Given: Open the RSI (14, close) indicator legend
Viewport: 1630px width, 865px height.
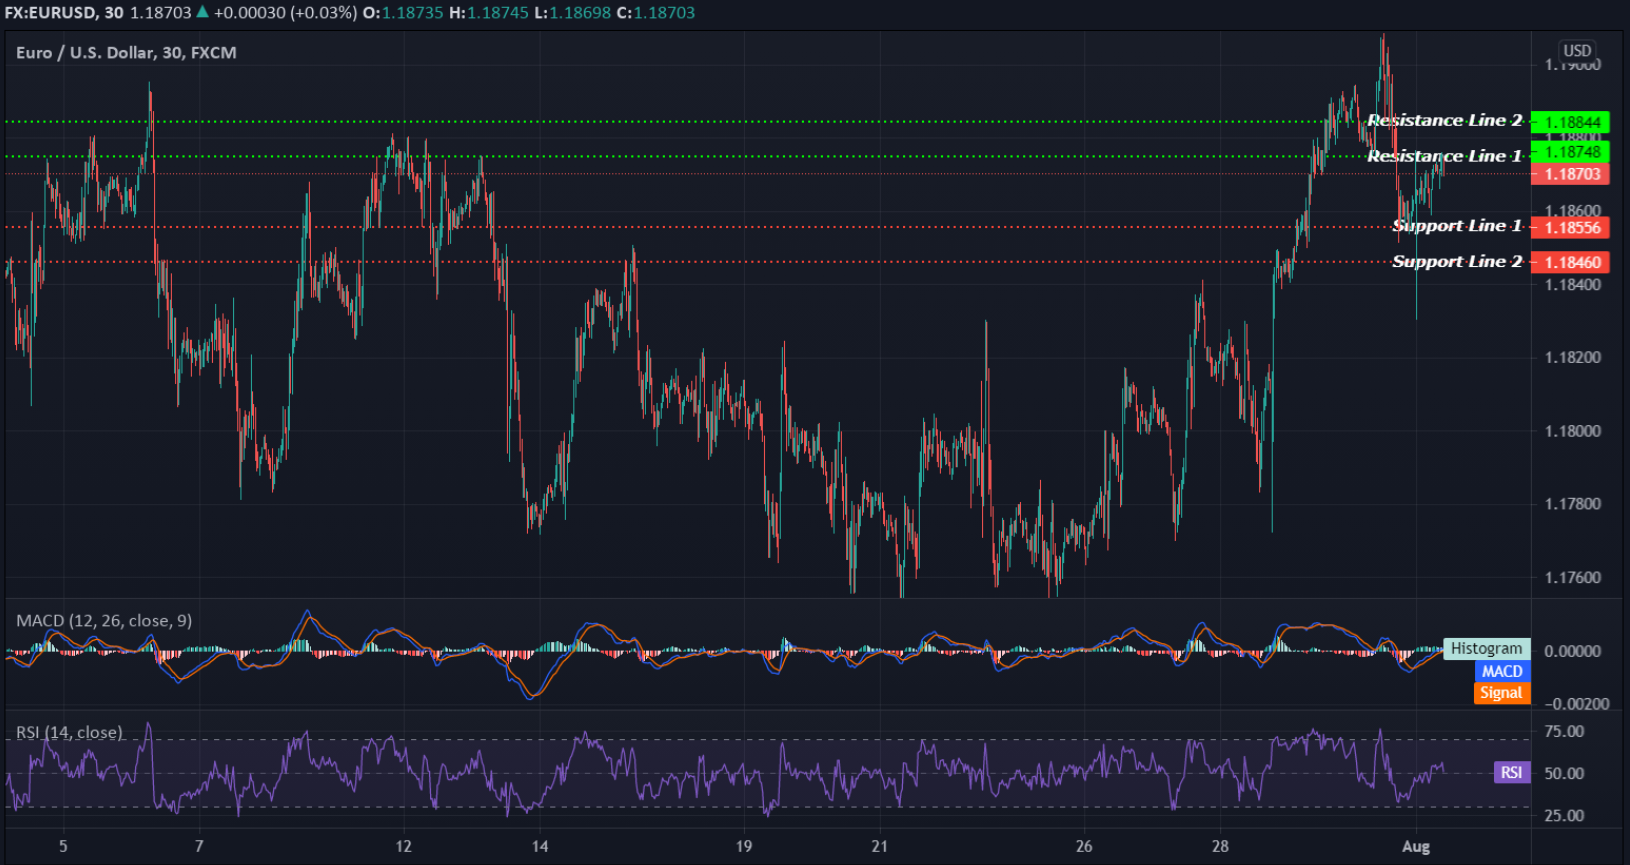Looking at the screenshot, I should (x=69, y=732).
